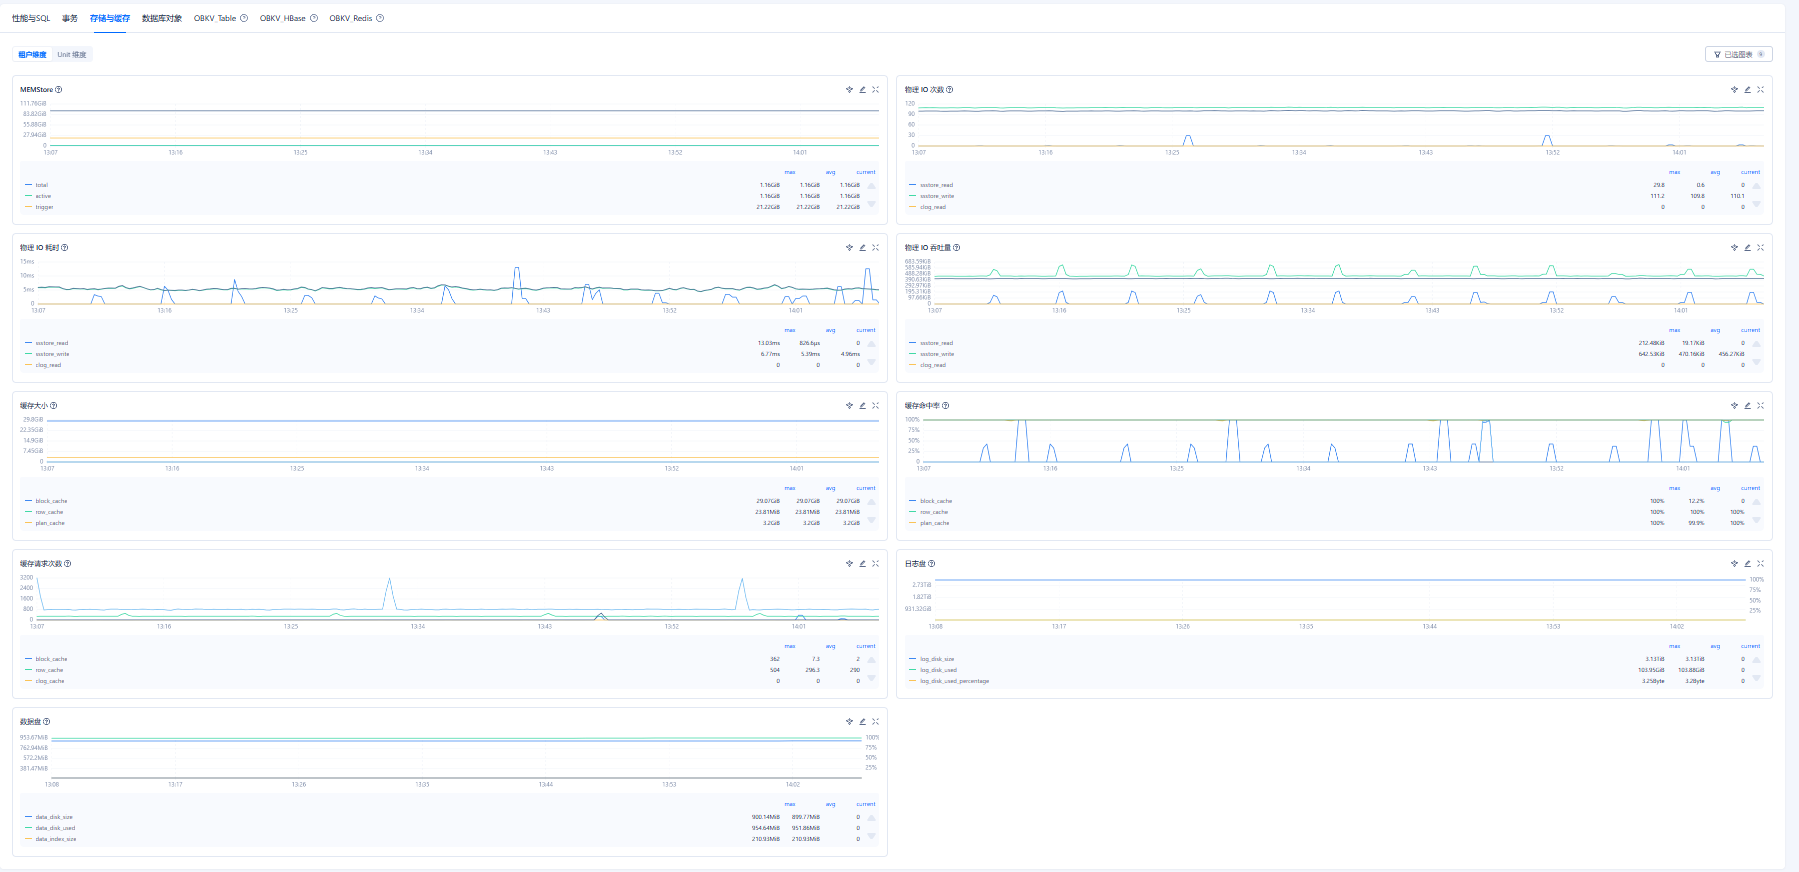Viewport: 1799px width, 872px height.
Task: Open the 数据库对象 tab
Action: pyautogui.click(x=162, y=18)
